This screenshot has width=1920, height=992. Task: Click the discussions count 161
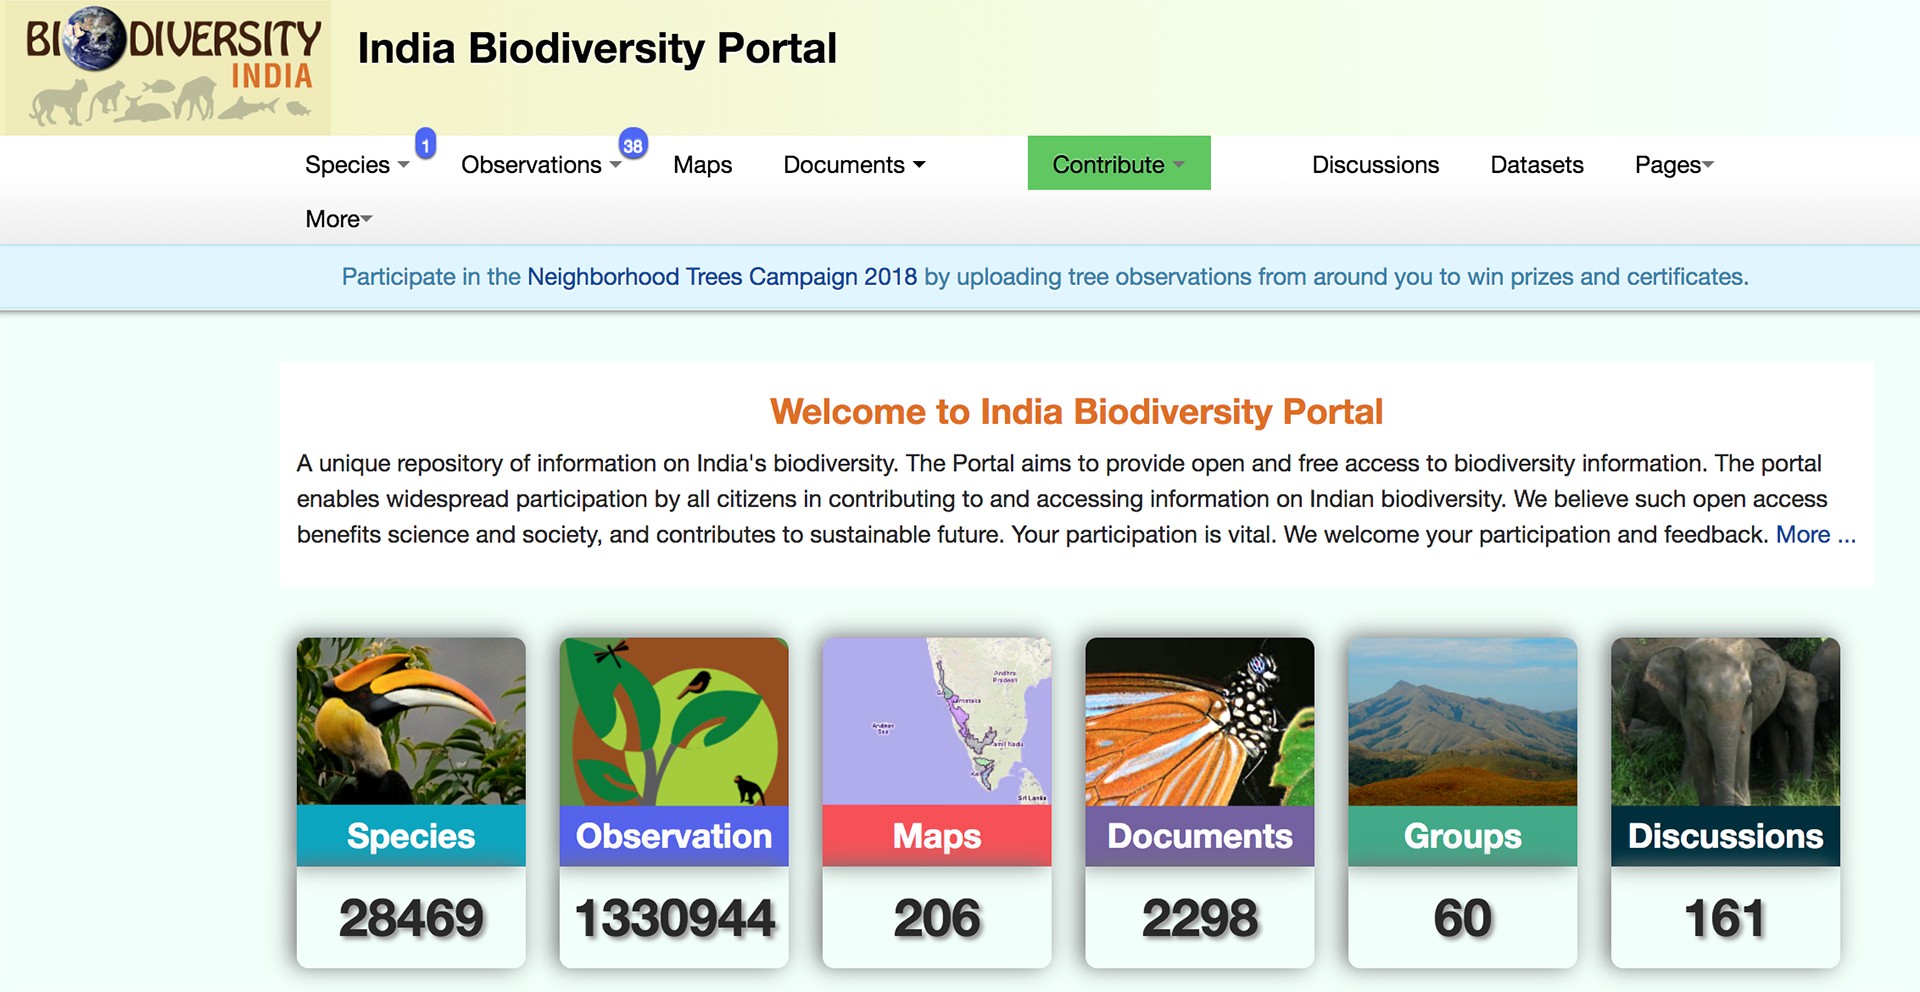tap(1726, 918)
